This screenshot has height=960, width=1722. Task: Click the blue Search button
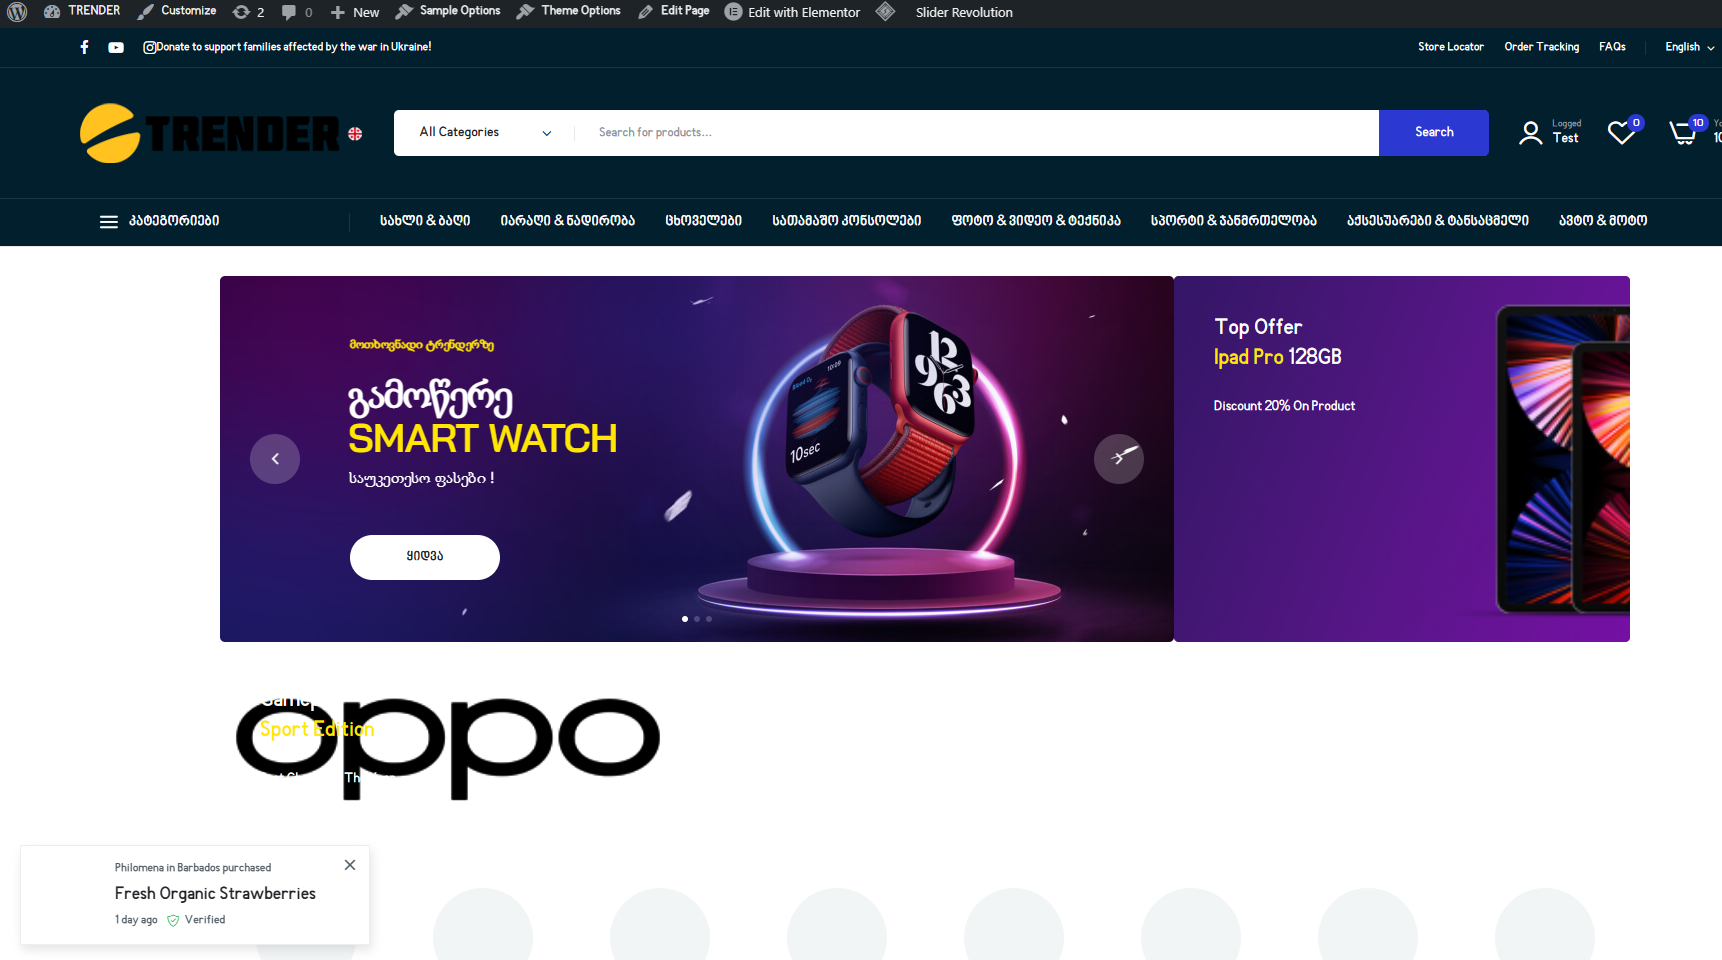point(1434,133)
